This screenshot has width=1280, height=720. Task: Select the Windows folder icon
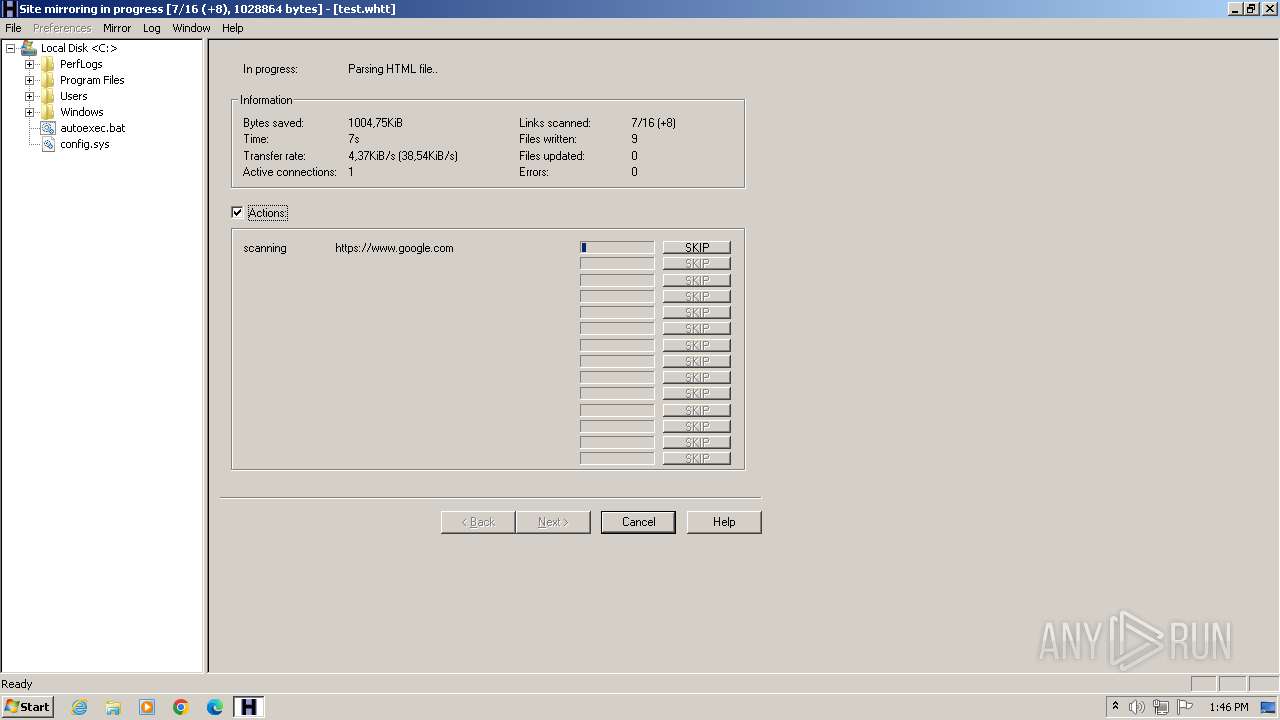point(47,112)
